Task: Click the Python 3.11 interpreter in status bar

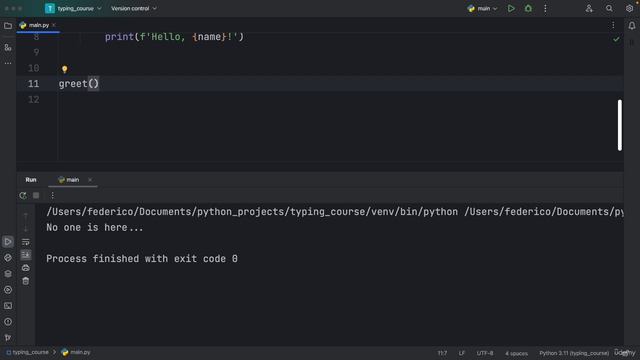Action: pos(573,353)
